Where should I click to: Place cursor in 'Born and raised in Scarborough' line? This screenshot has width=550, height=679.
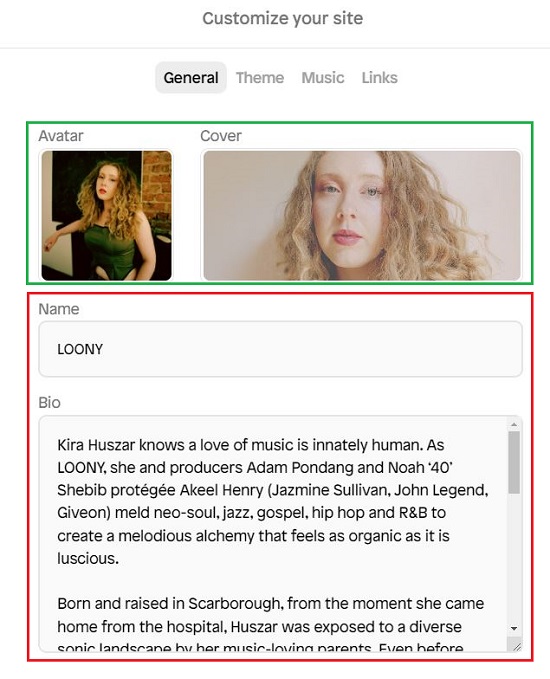271,604
